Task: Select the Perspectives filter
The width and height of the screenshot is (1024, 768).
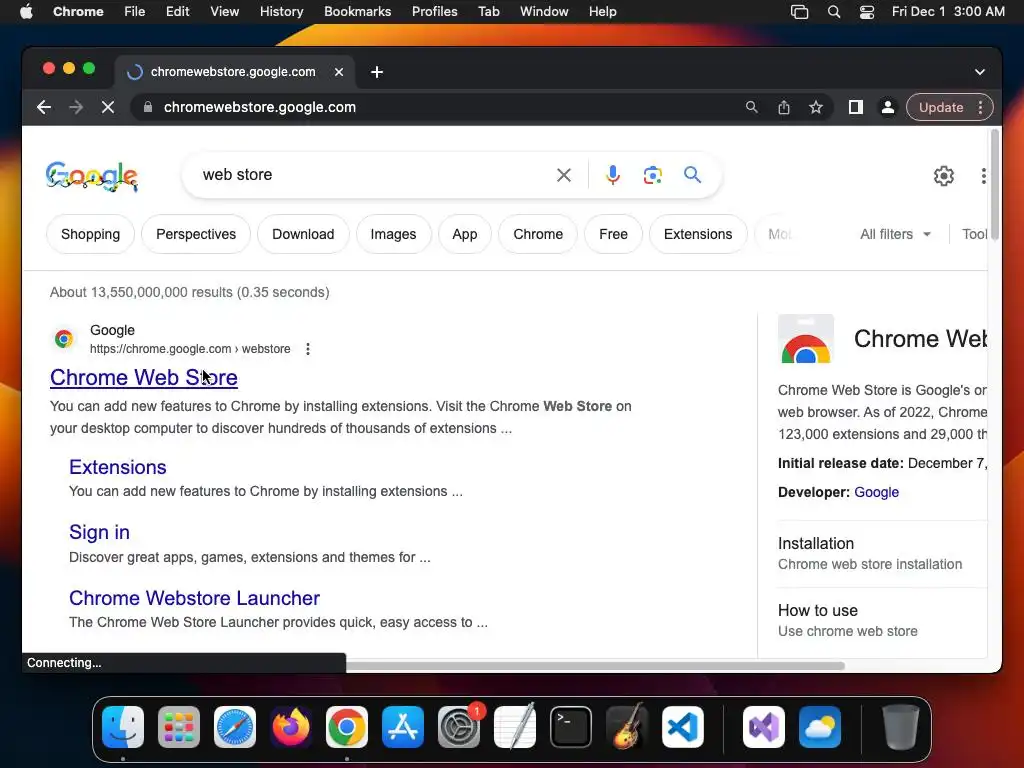Action: pyautogui.click(x=196, y=234)
